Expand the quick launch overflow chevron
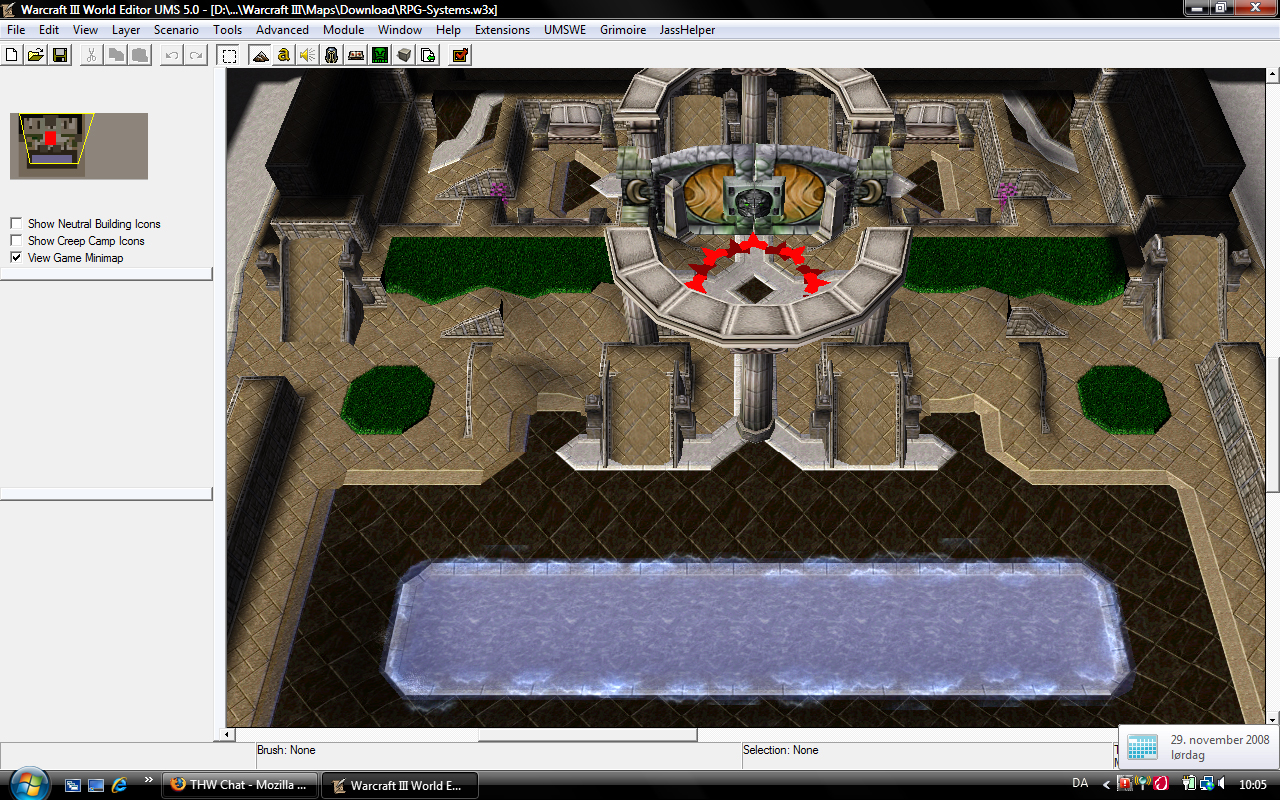The height and width of the screenshot is (800, 1280). (x=149, y=779)
